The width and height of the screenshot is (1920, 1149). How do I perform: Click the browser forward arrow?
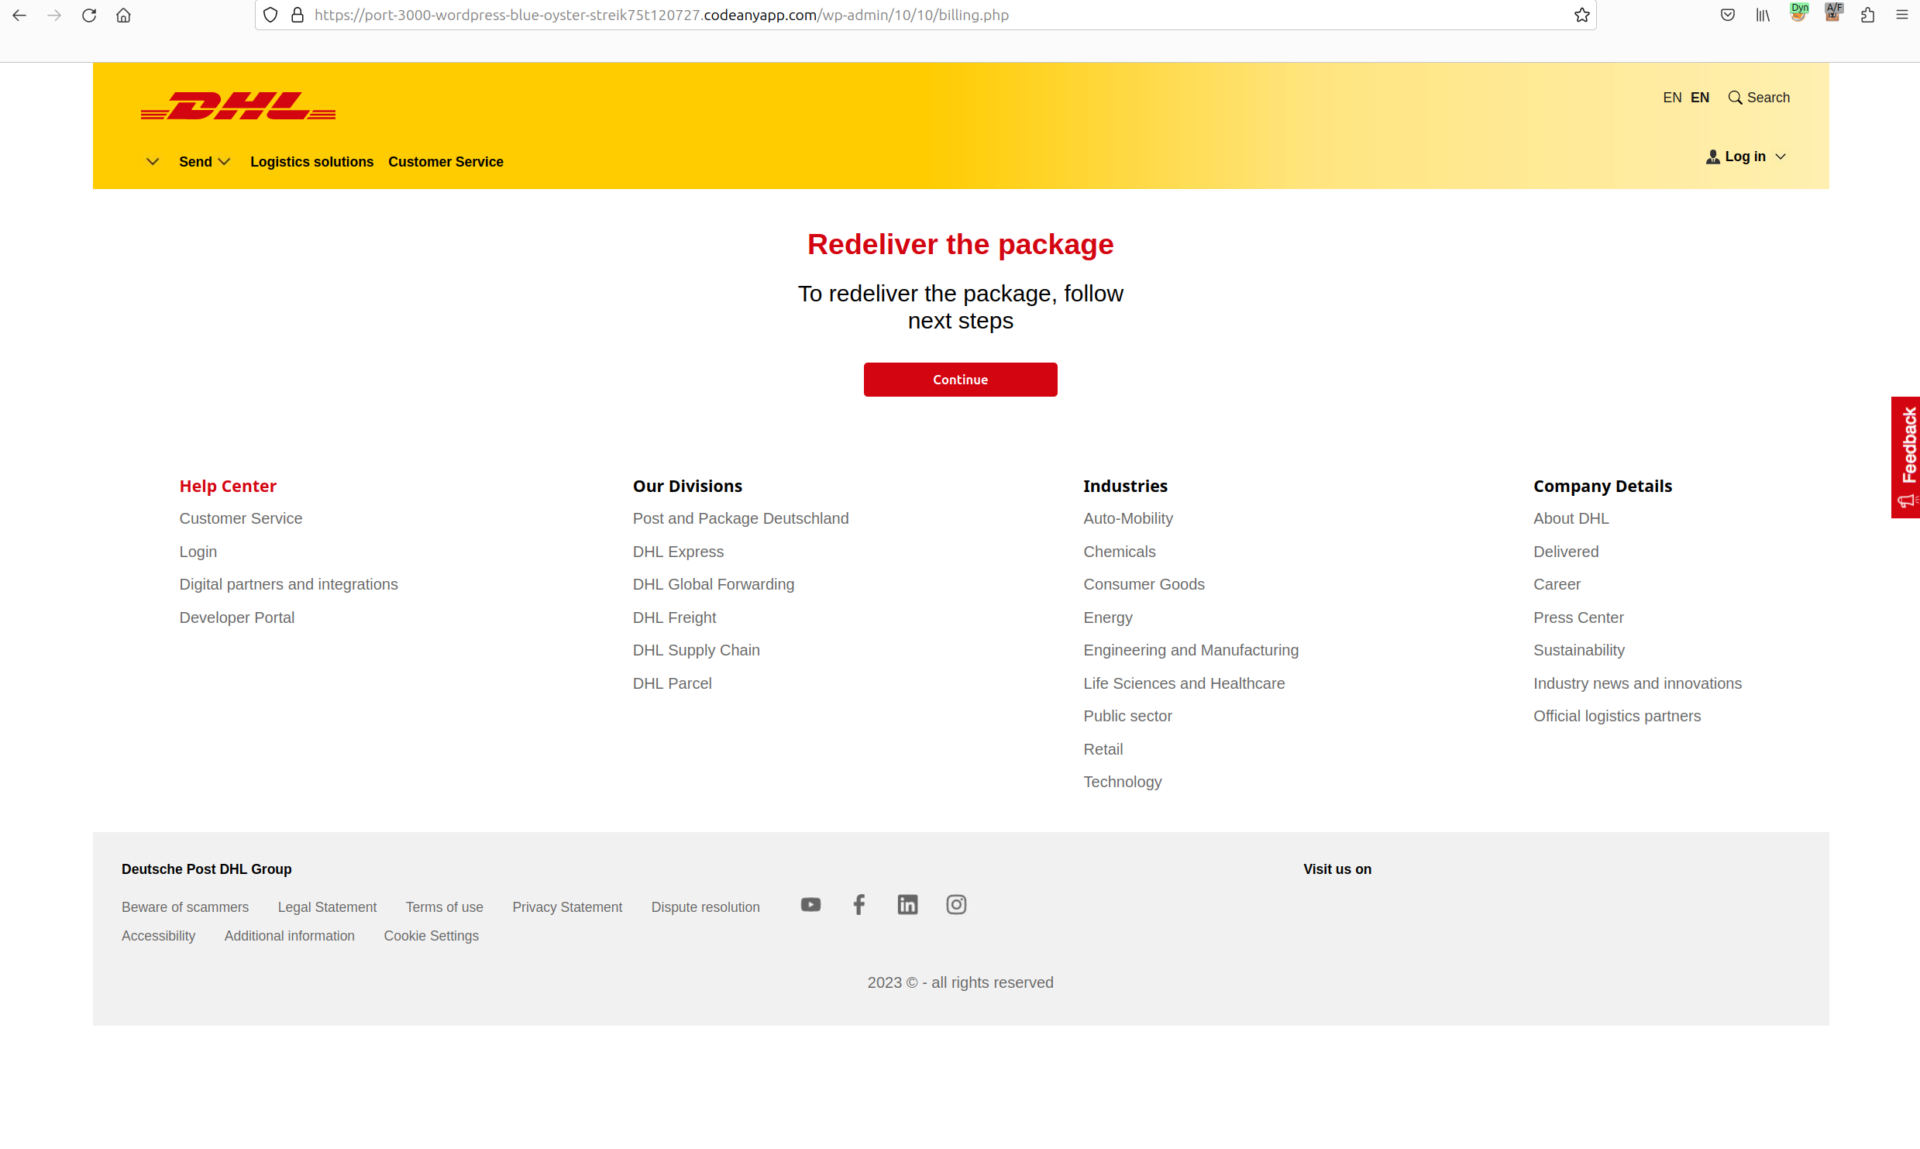pos(54,15)
